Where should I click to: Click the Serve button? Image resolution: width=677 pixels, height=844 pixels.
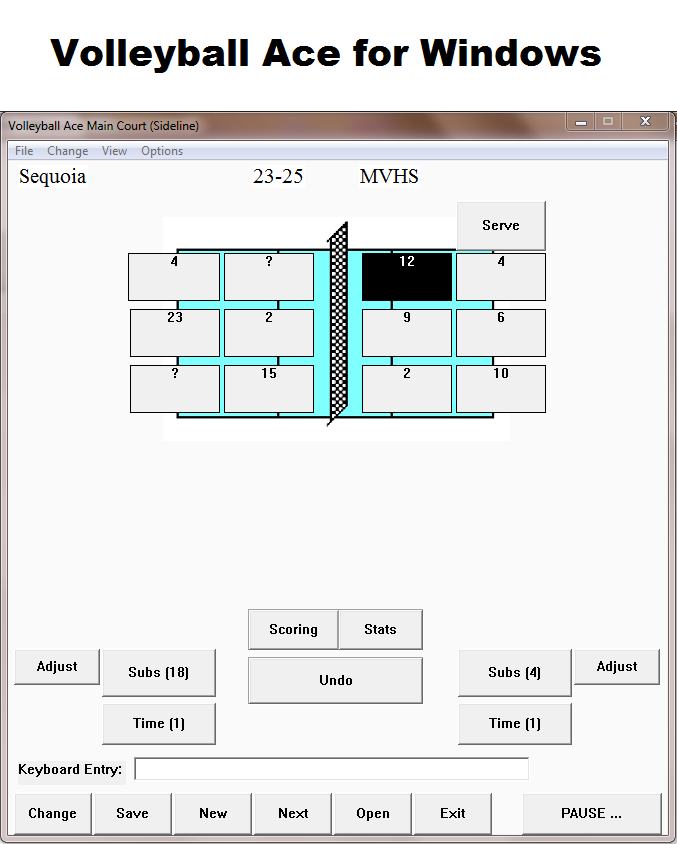[501, 226]
